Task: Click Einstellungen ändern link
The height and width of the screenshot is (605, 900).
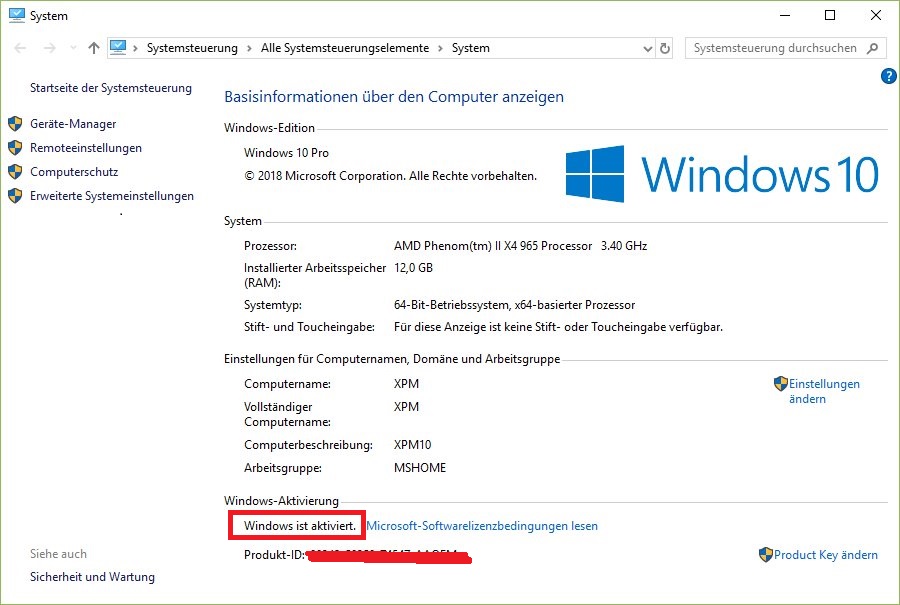Action: coord(824,391)
